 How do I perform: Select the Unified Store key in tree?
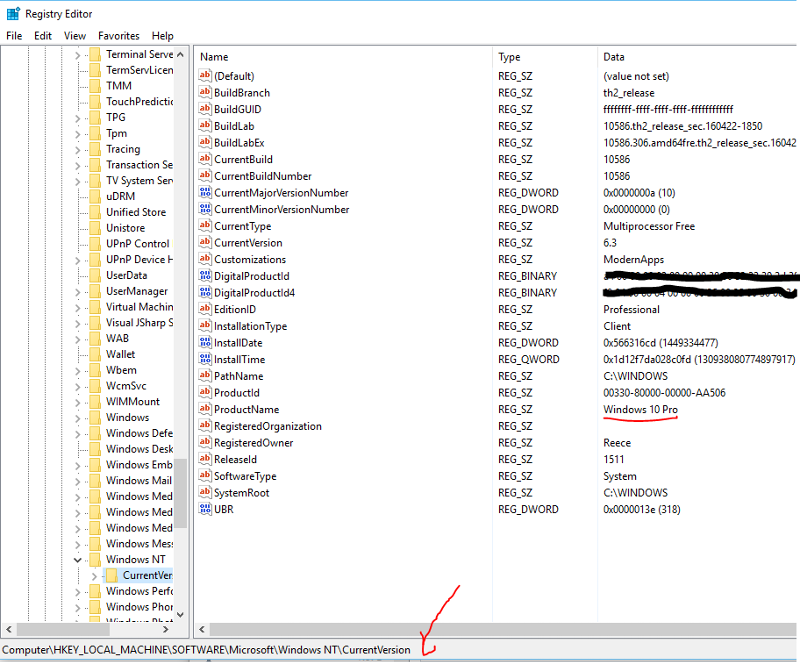coord(136,212)
